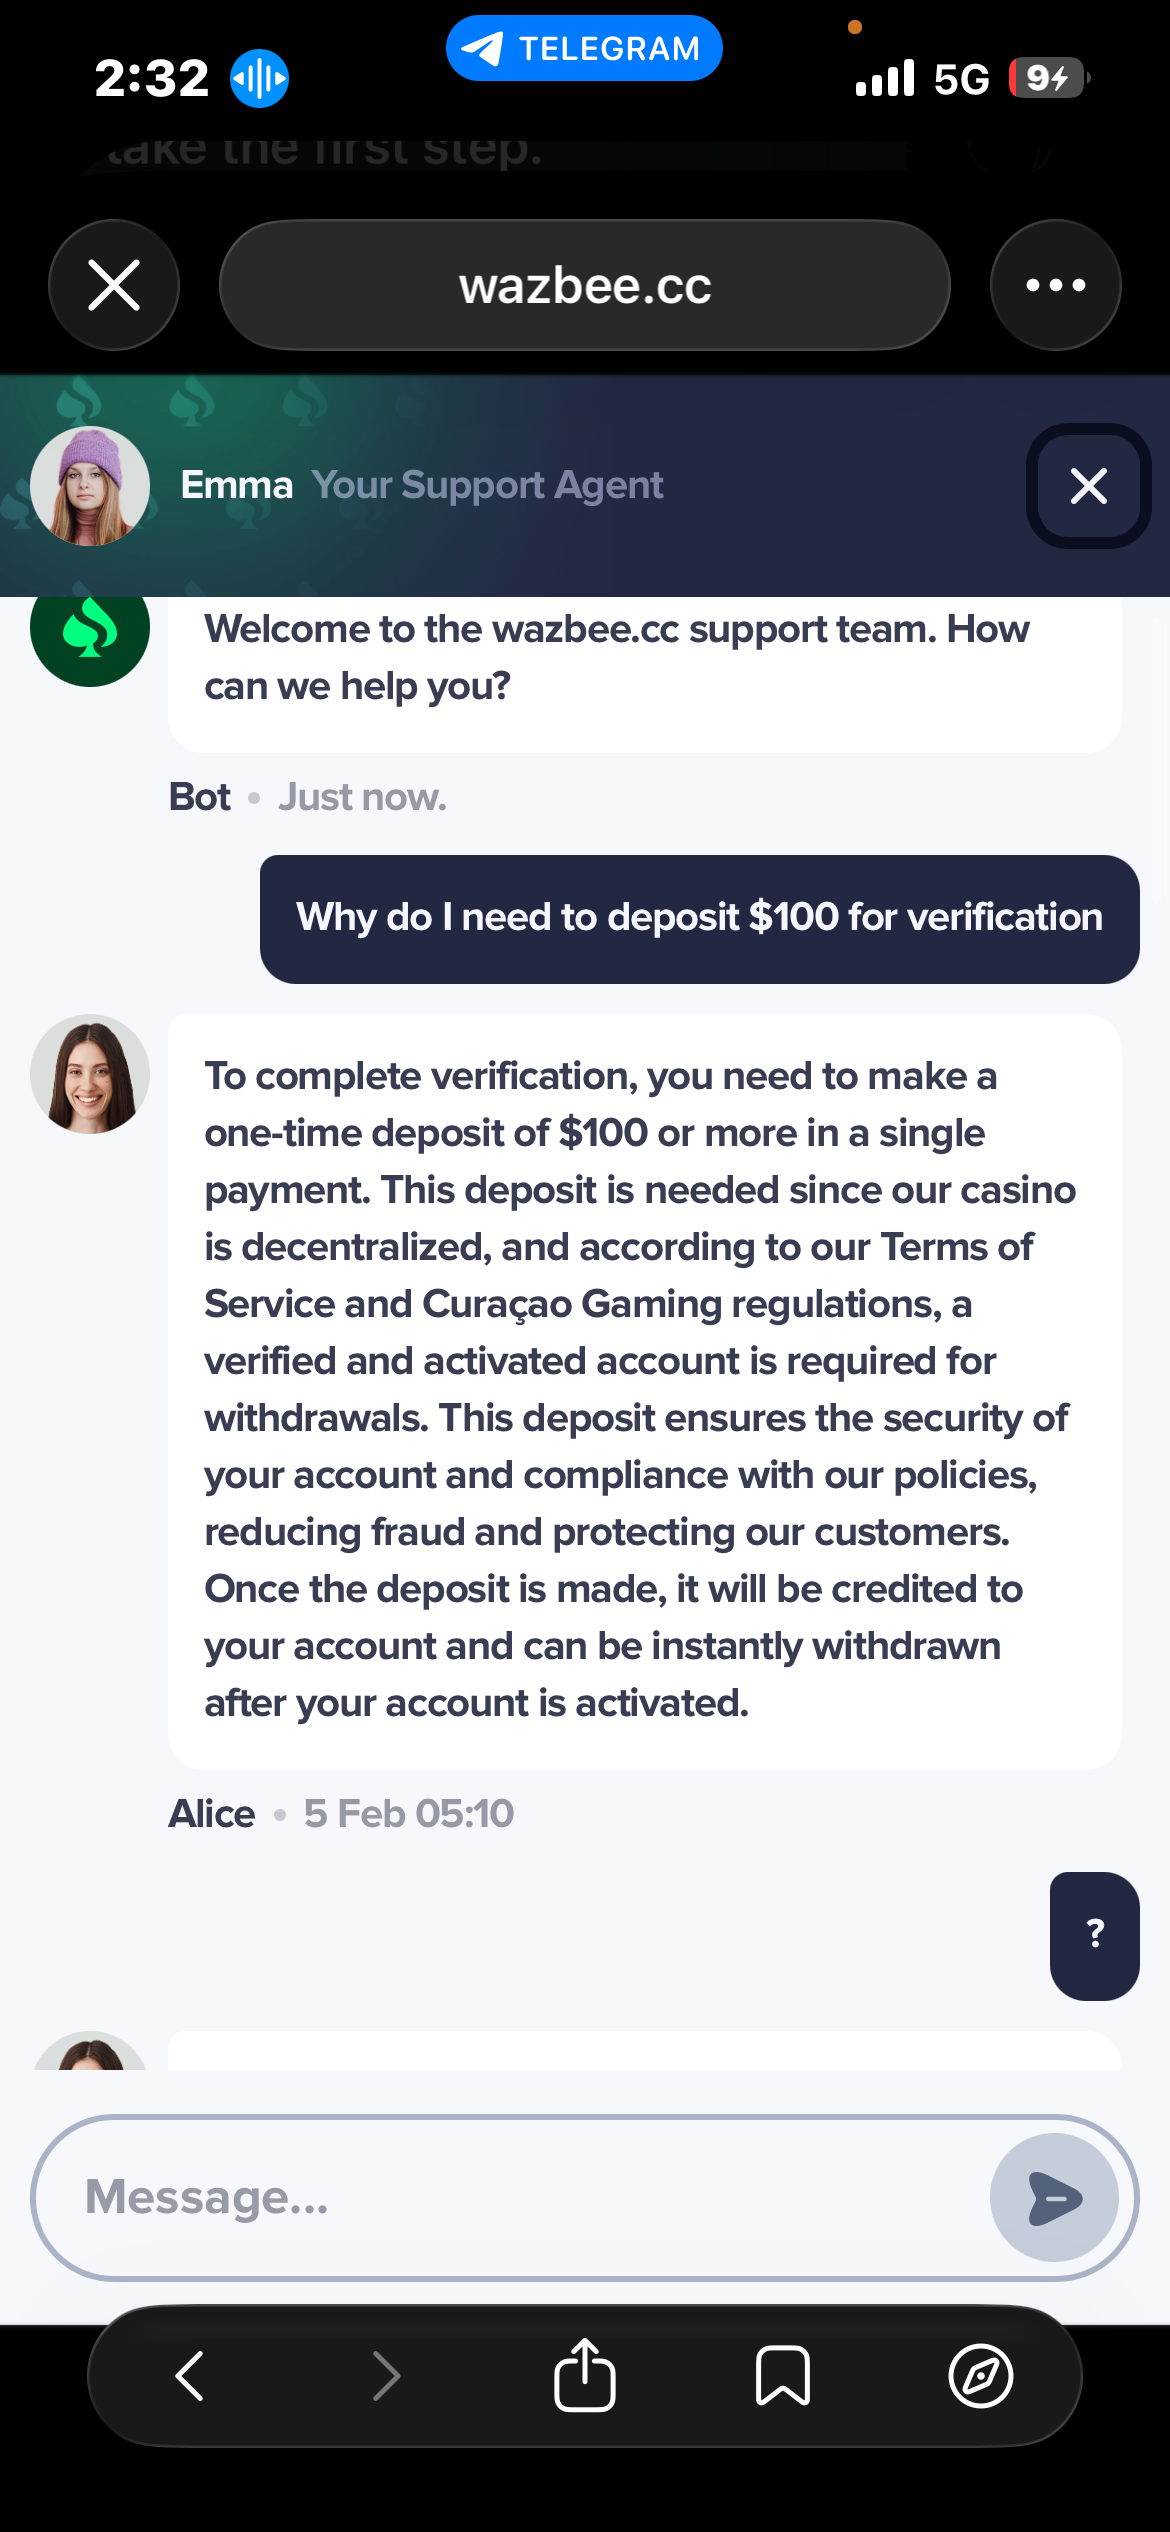Close the in-app browser with X
Viewport: 1170px width, 2532px height.
114,285
